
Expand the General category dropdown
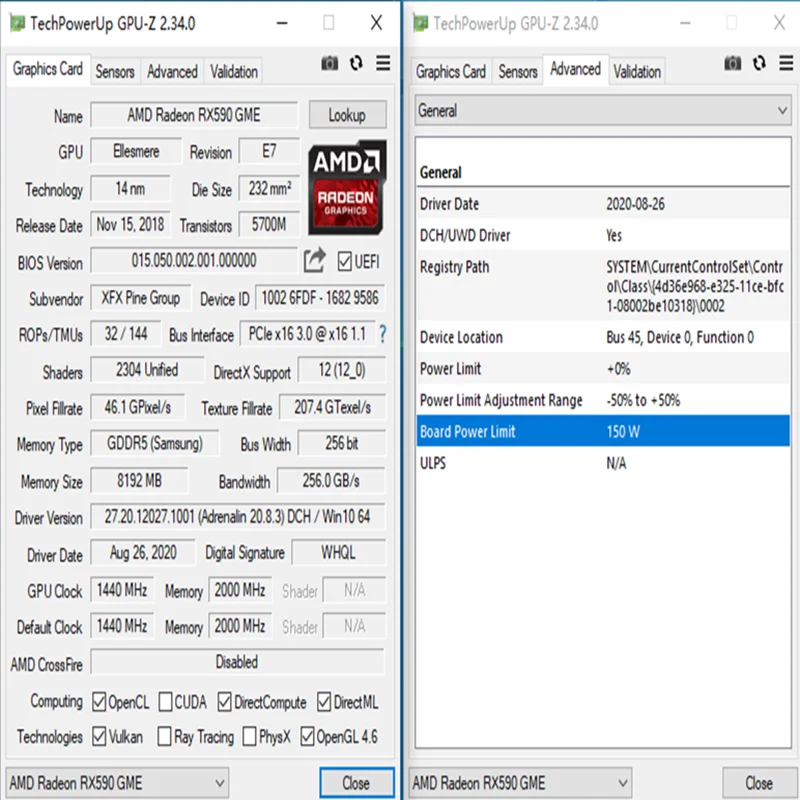click(x=603, y=110)
